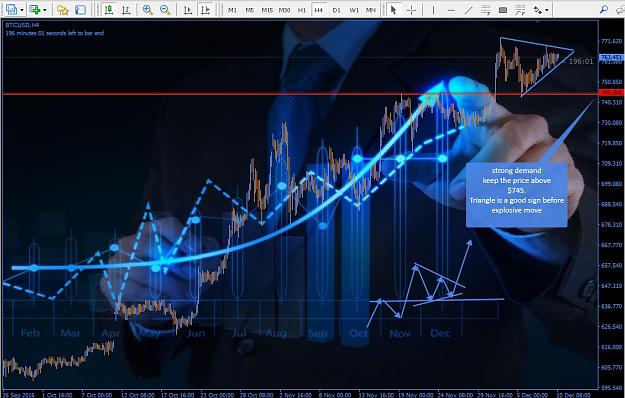The width and height of the screenshot is (625, 398).
Task: Toggle chart shift from right border
Action: [x=206, y=10]
